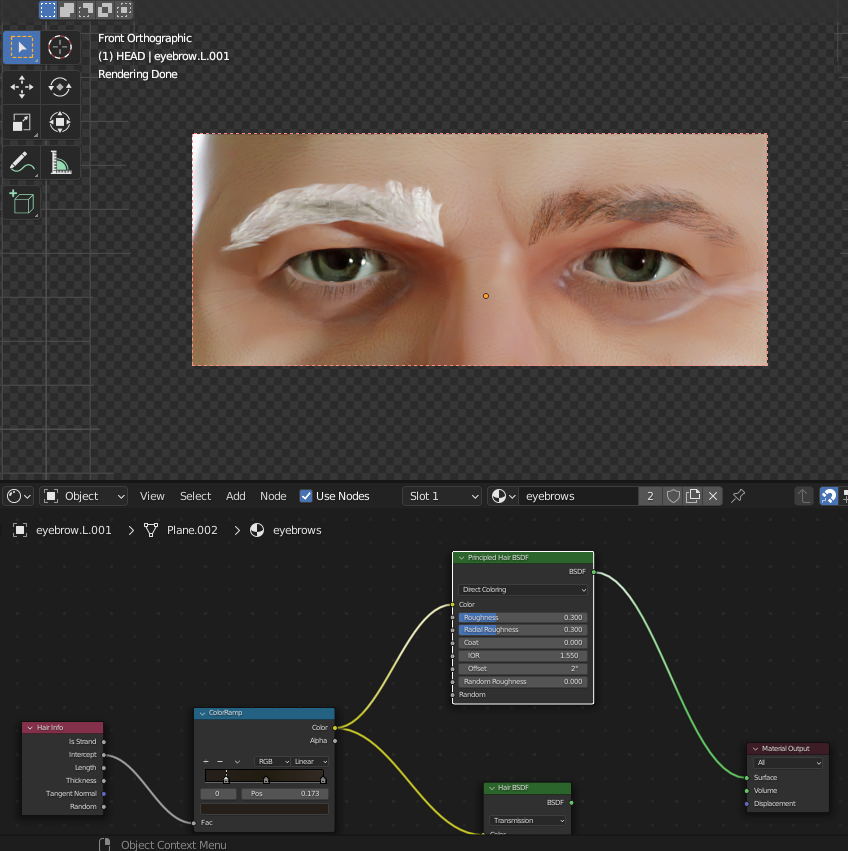The image size is (848, 851).
Task: Open the View menu in node editor
Action: [x=152, y=496]
